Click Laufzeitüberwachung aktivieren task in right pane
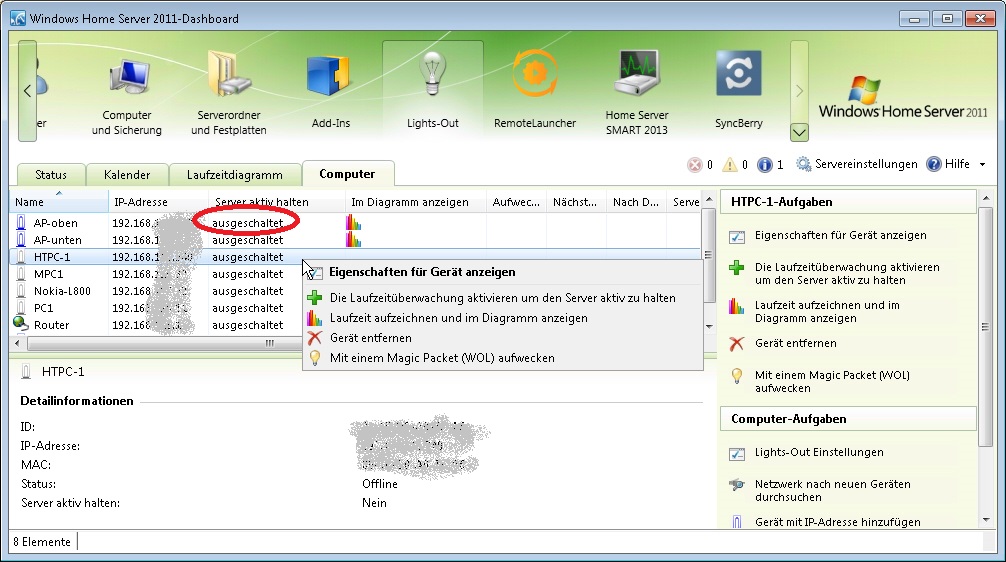The height and width of the screenshot is (562, 1006). click(x=847, y=273)
